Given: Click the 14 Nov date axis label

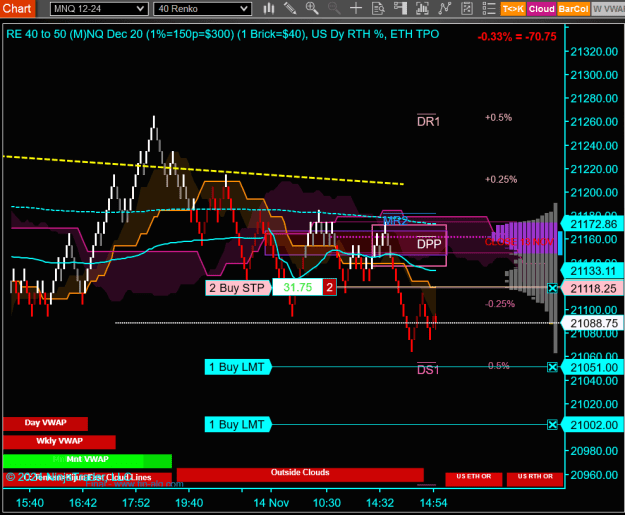Looking at the screenshot, I should 271,503.
